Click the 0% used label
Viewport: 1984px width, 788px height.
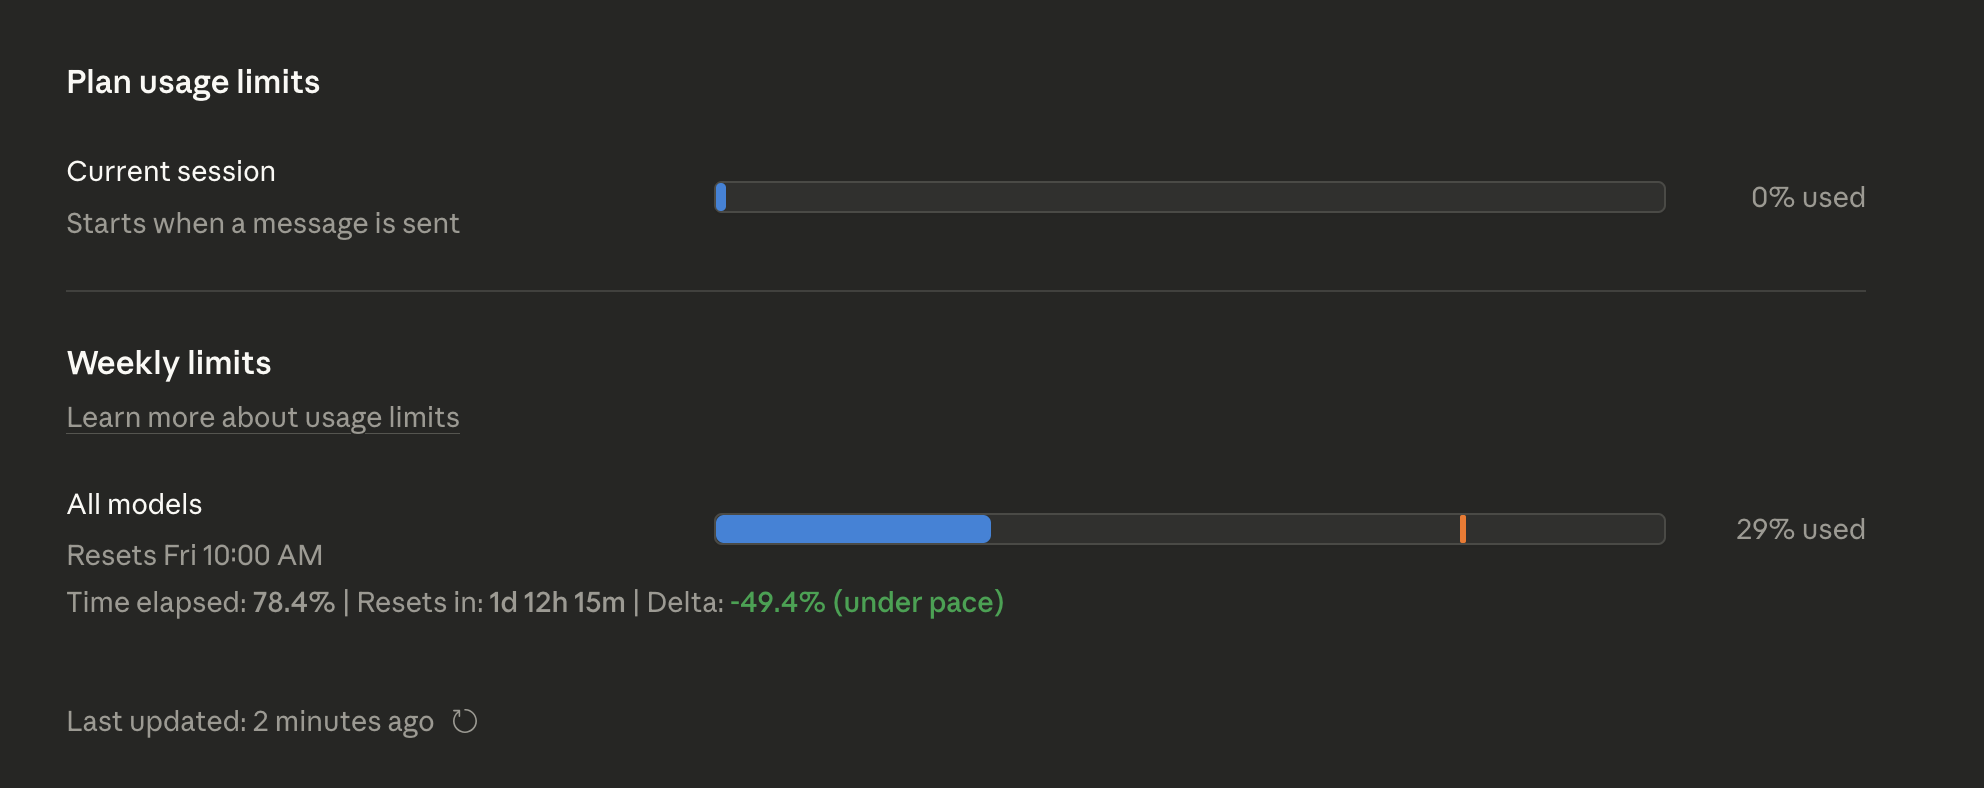(x=1808, y=197)
